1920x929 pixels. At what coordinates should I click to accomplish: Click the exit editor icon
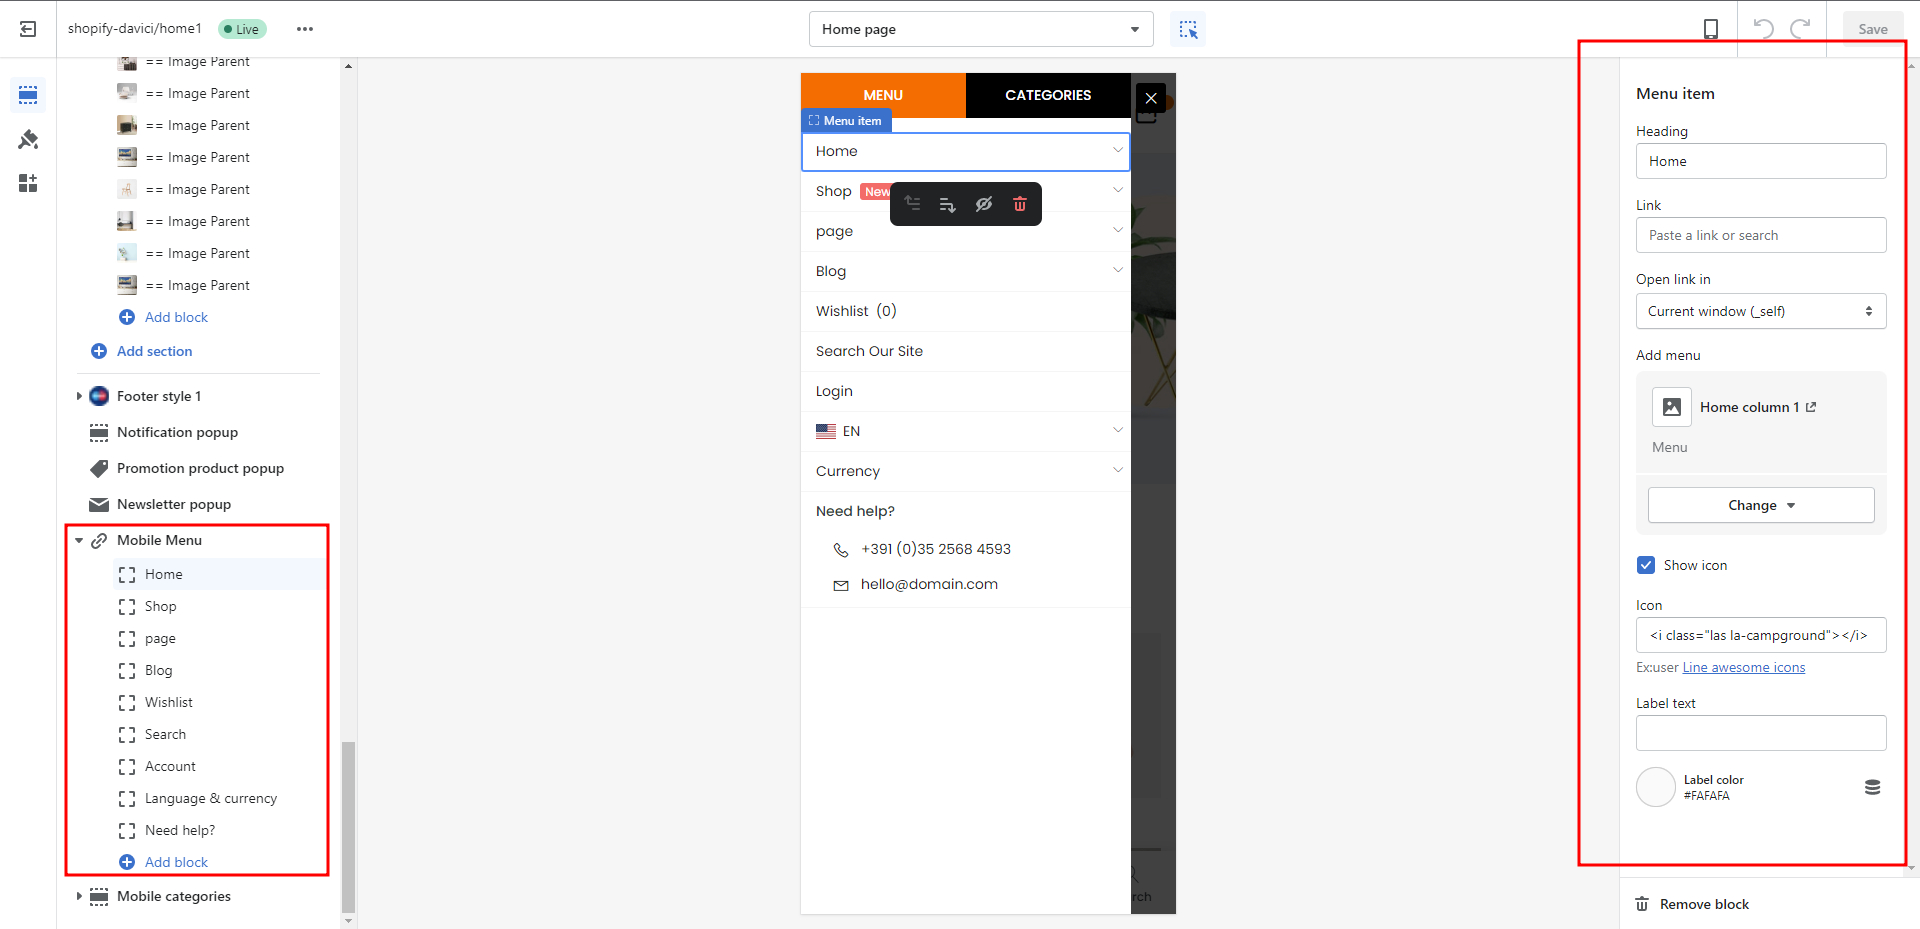(x=28, y=29)
